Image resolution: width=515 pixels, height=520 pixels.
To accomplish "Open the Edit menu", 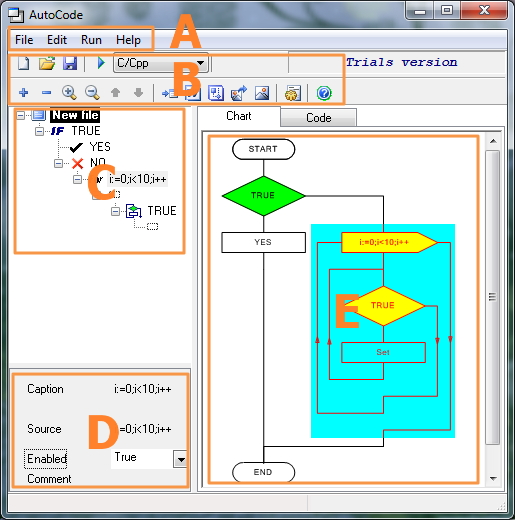I will (x=57, y=40).
